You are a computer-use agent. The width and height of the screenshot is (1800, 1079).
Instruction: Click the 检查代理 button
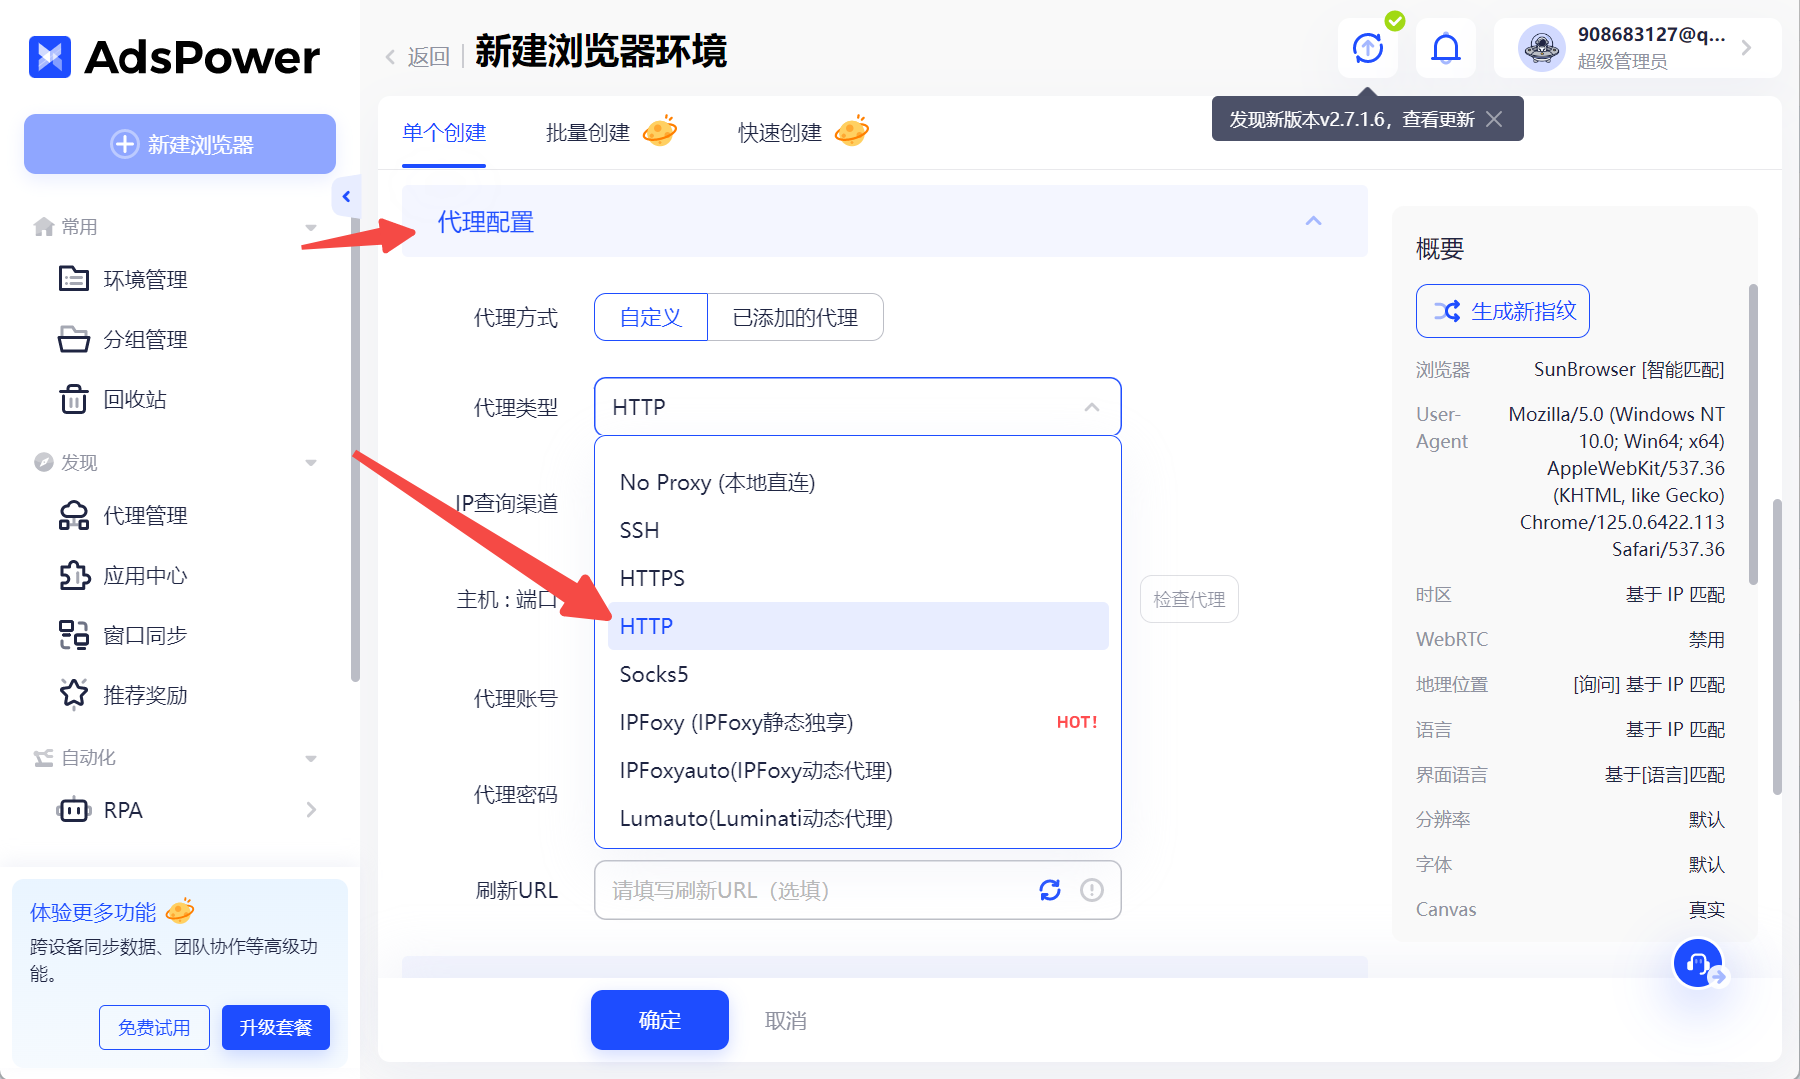pyautogui.click(x=1189, y=599)
